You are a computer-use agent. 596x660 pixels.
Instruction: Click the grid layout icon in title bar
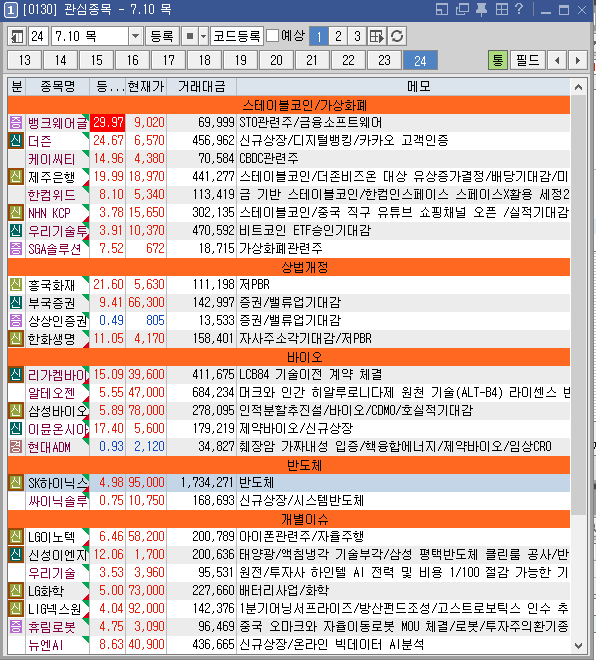click(501, 9)
